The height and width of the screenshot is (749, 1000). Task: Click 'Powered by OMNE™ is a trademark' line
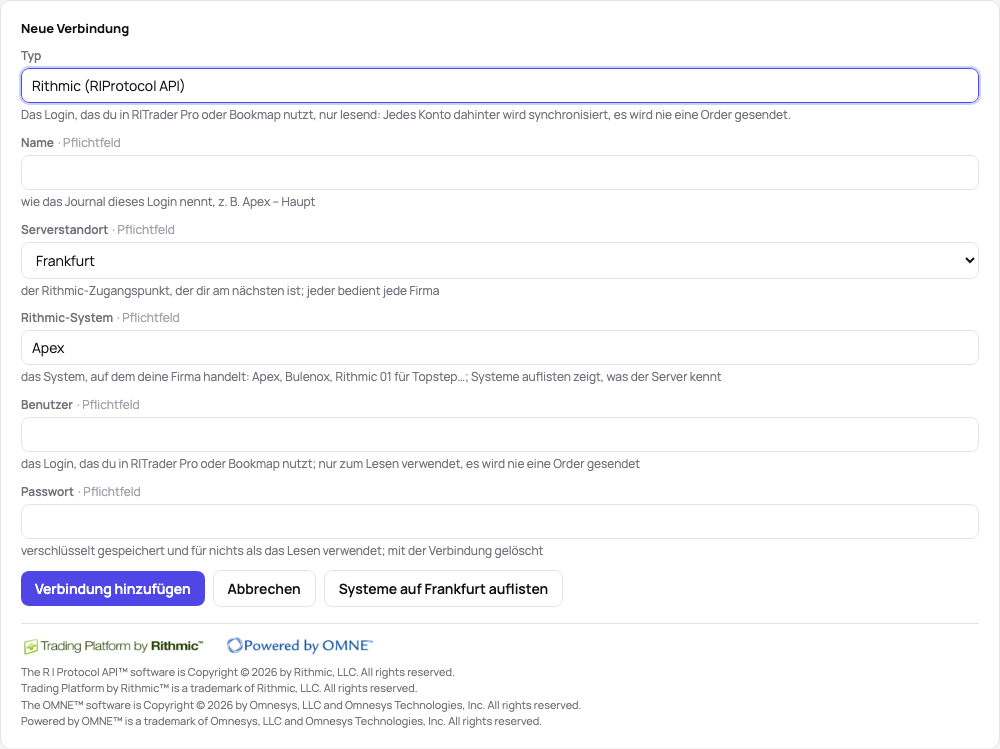point(281,722)
